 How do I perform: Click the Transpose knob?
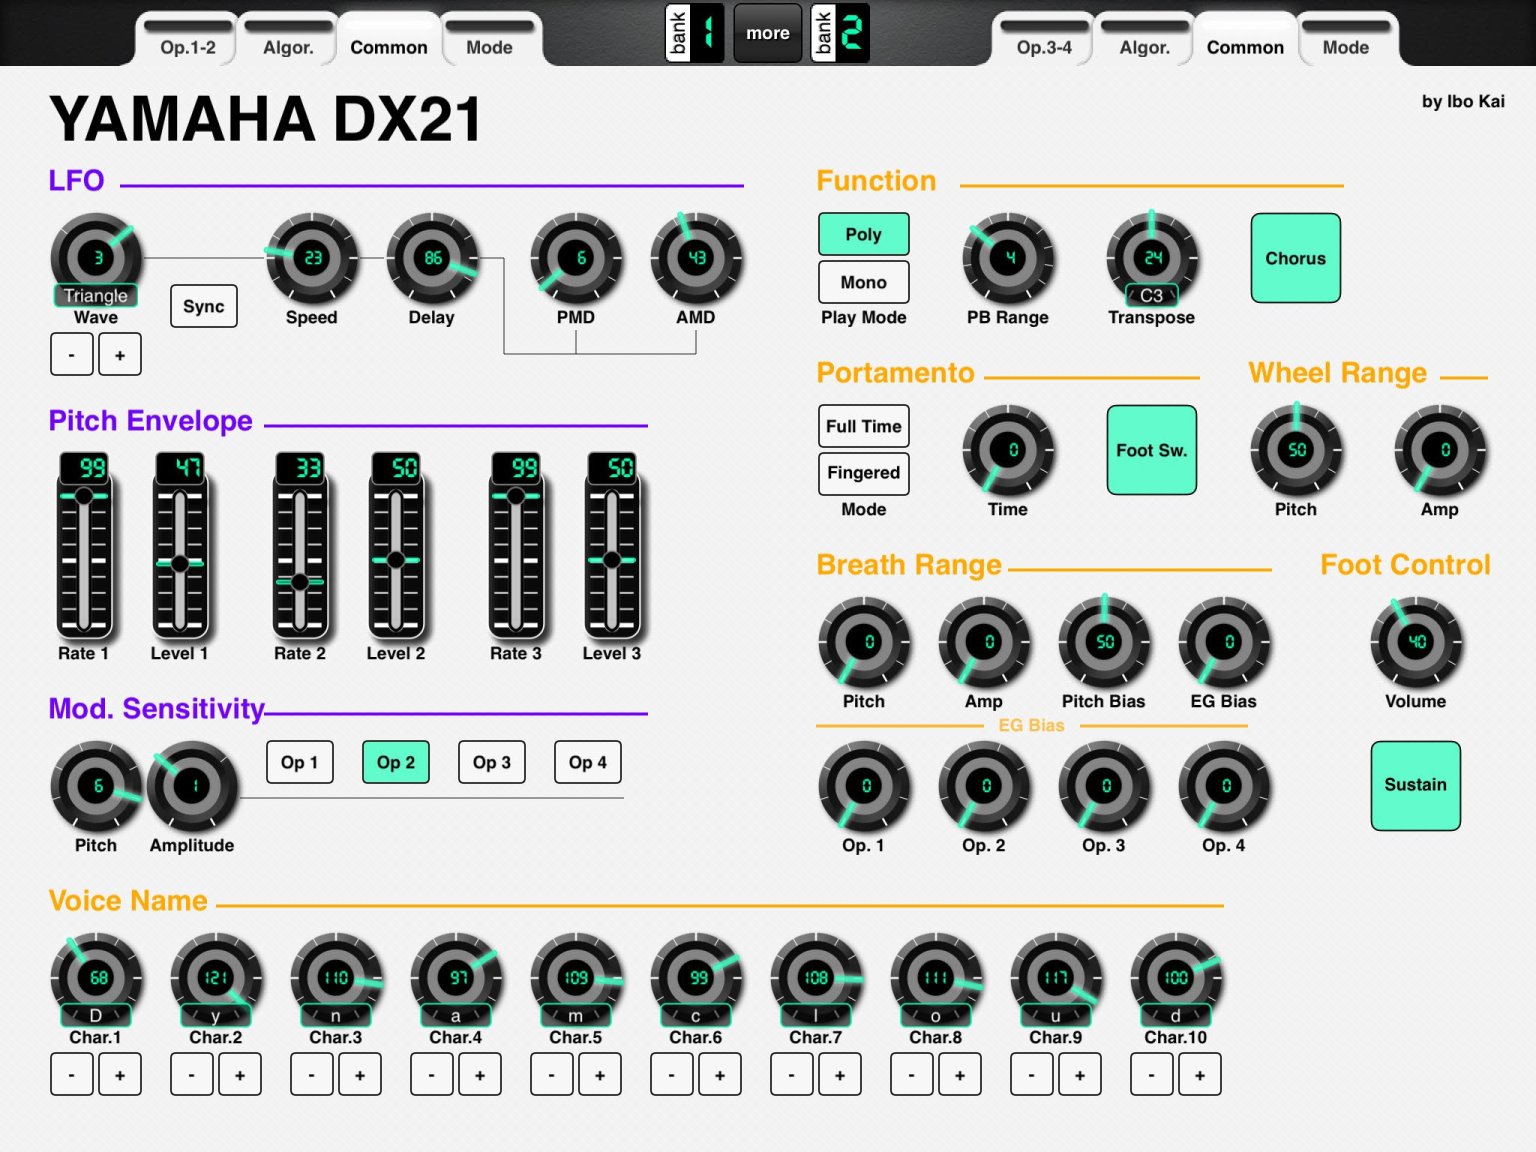click(1152, 258)
